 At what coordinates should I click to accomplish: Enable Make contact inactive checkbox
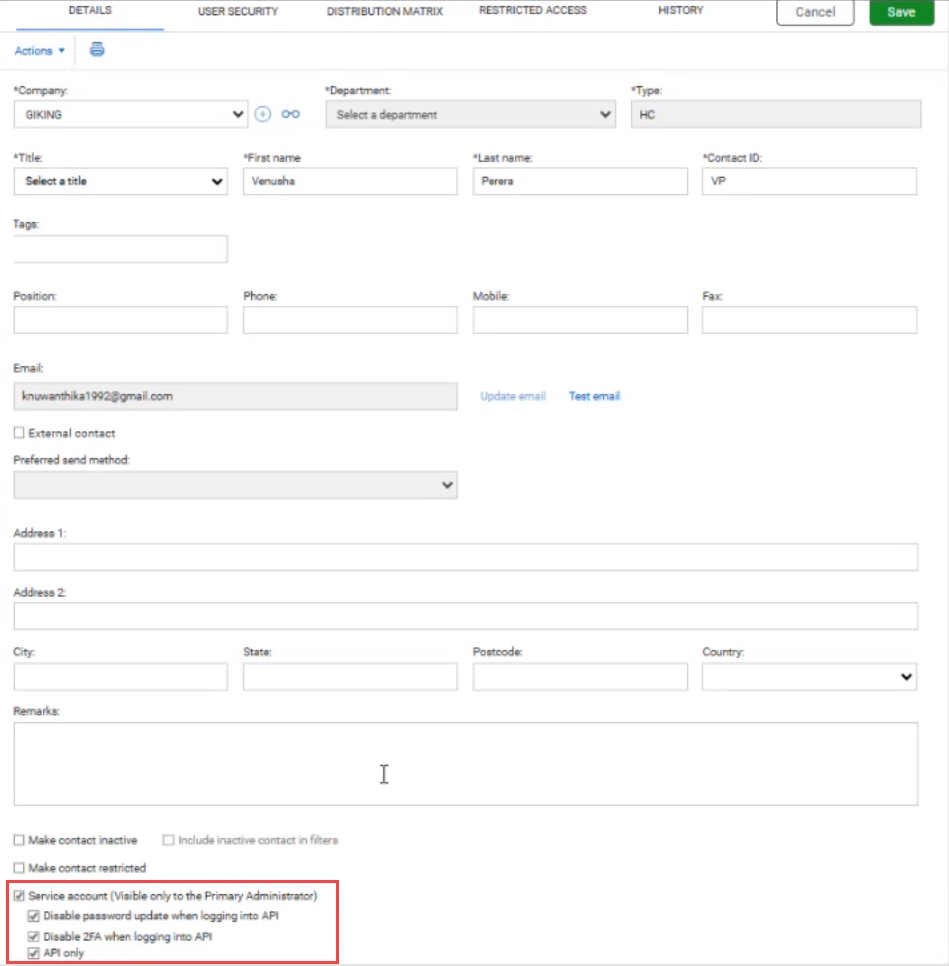pos(19,840)
